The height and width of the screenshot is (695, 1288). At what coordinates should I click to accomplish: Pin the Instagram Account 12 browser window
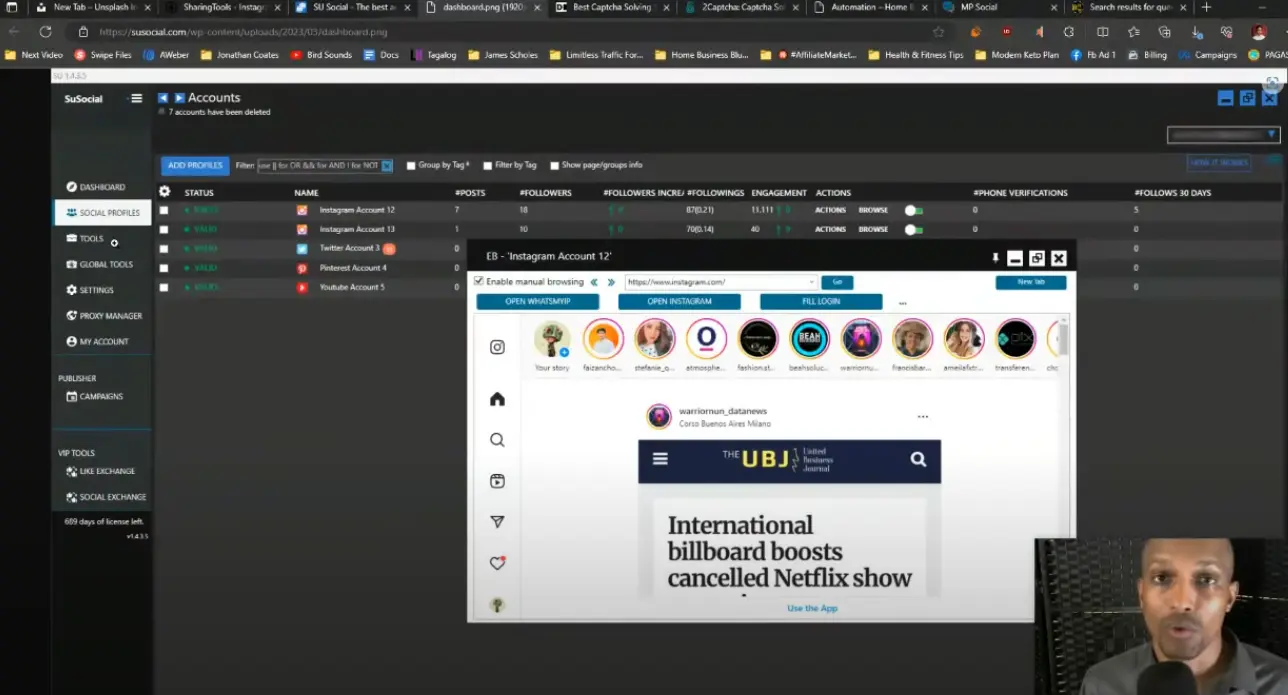(x=995, y=257)
